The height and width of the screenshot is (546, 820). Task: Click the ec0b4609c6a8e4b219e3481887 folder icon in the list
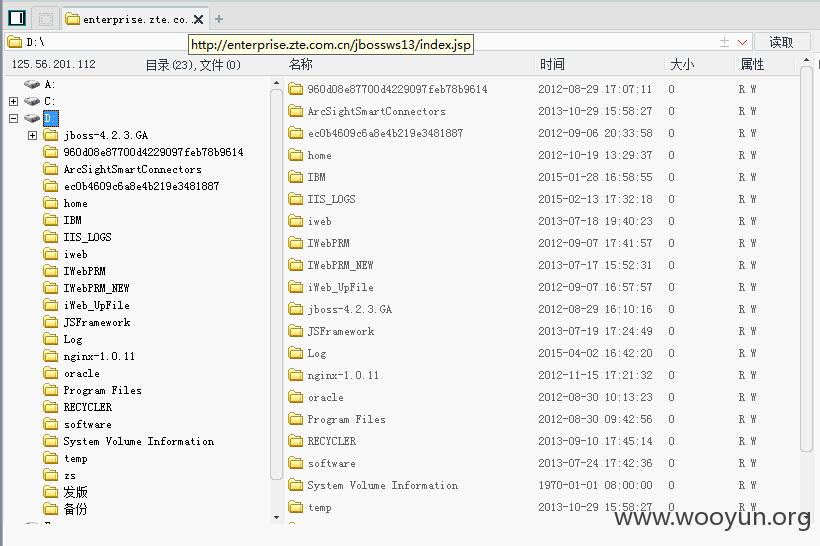pos(295,133)
